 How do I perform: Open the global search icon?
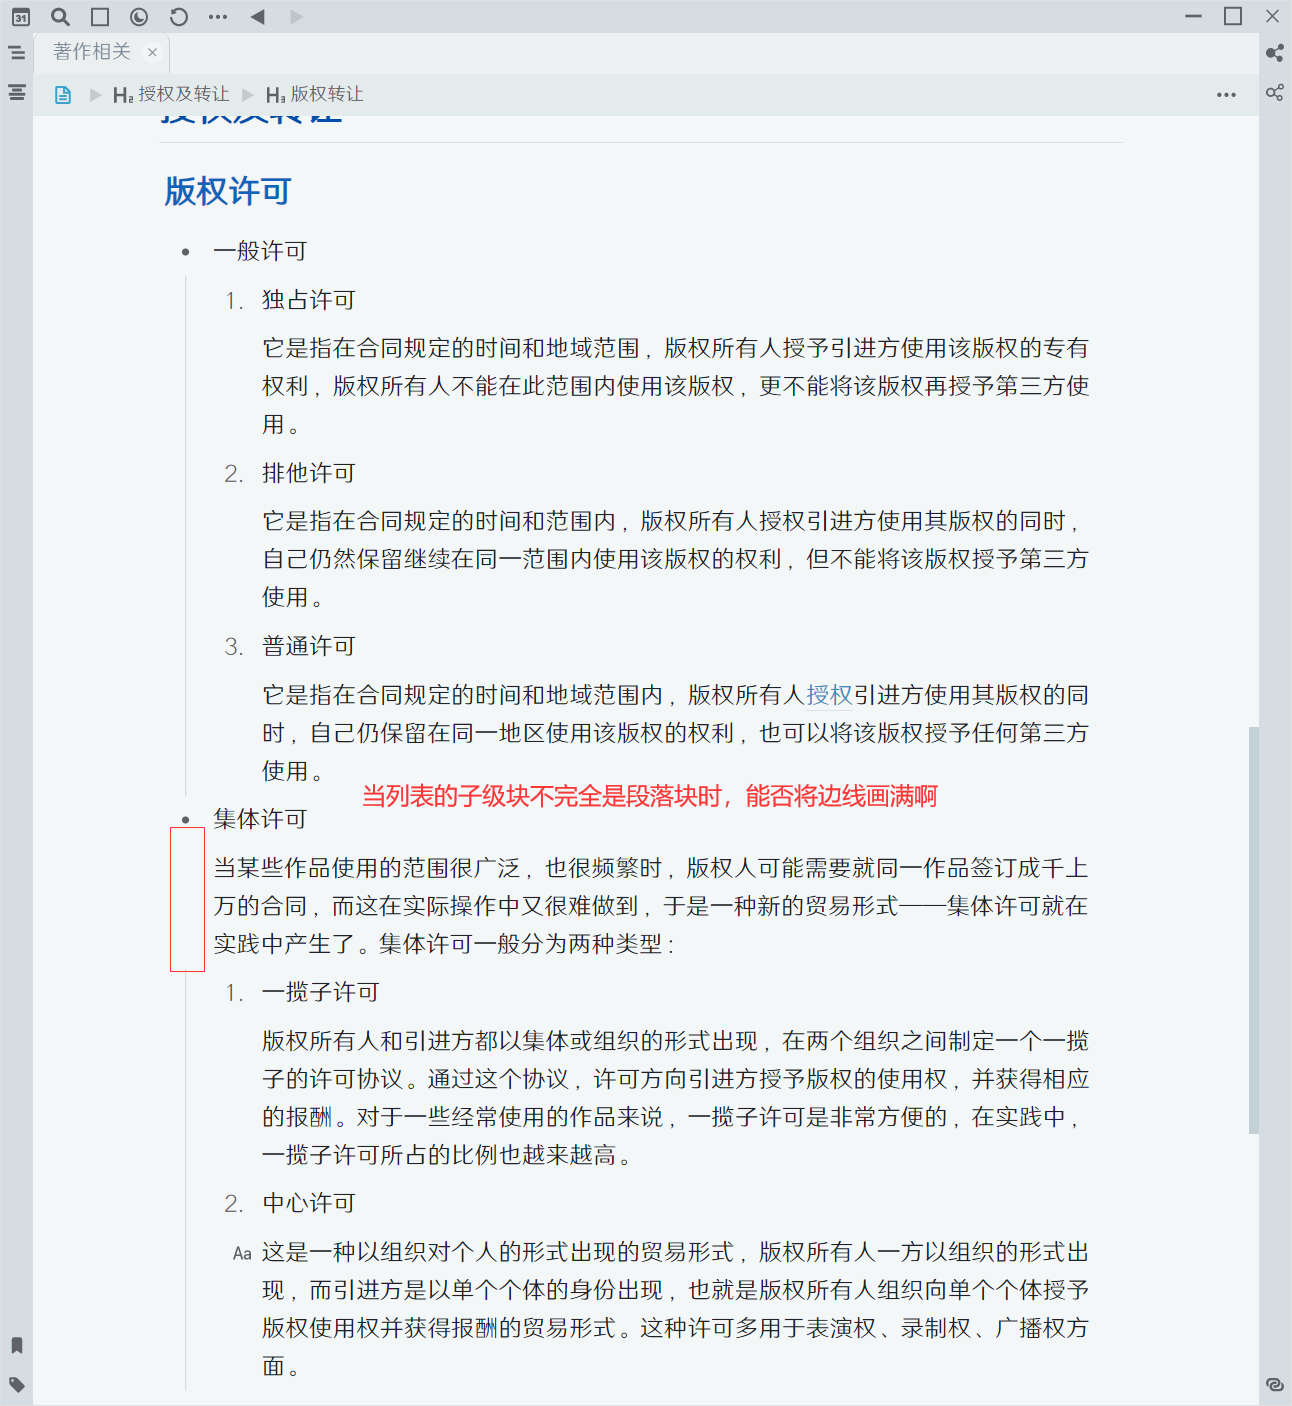point(60,16)
